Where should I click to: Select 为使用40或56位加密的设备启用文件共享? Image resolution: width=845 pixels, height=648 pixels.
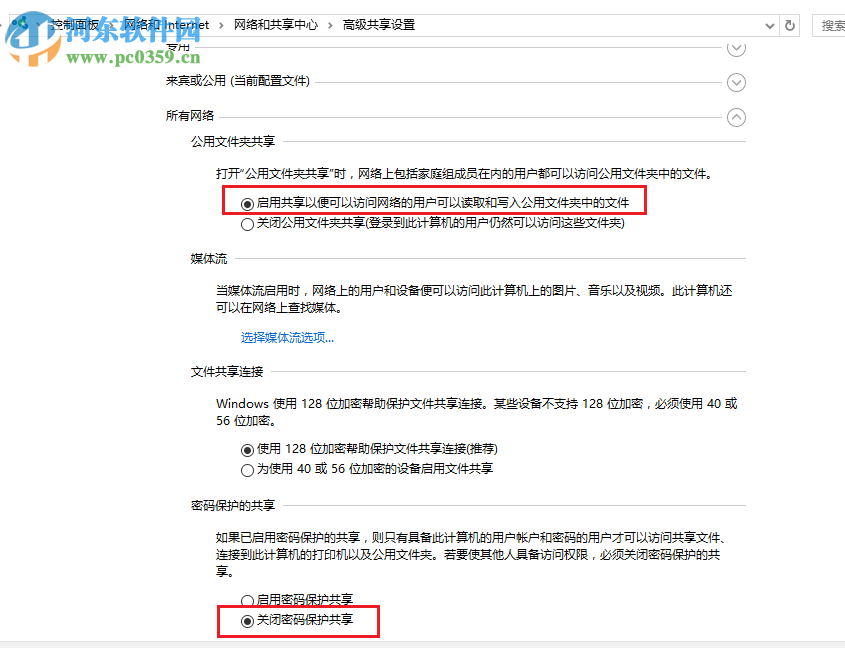247,469
